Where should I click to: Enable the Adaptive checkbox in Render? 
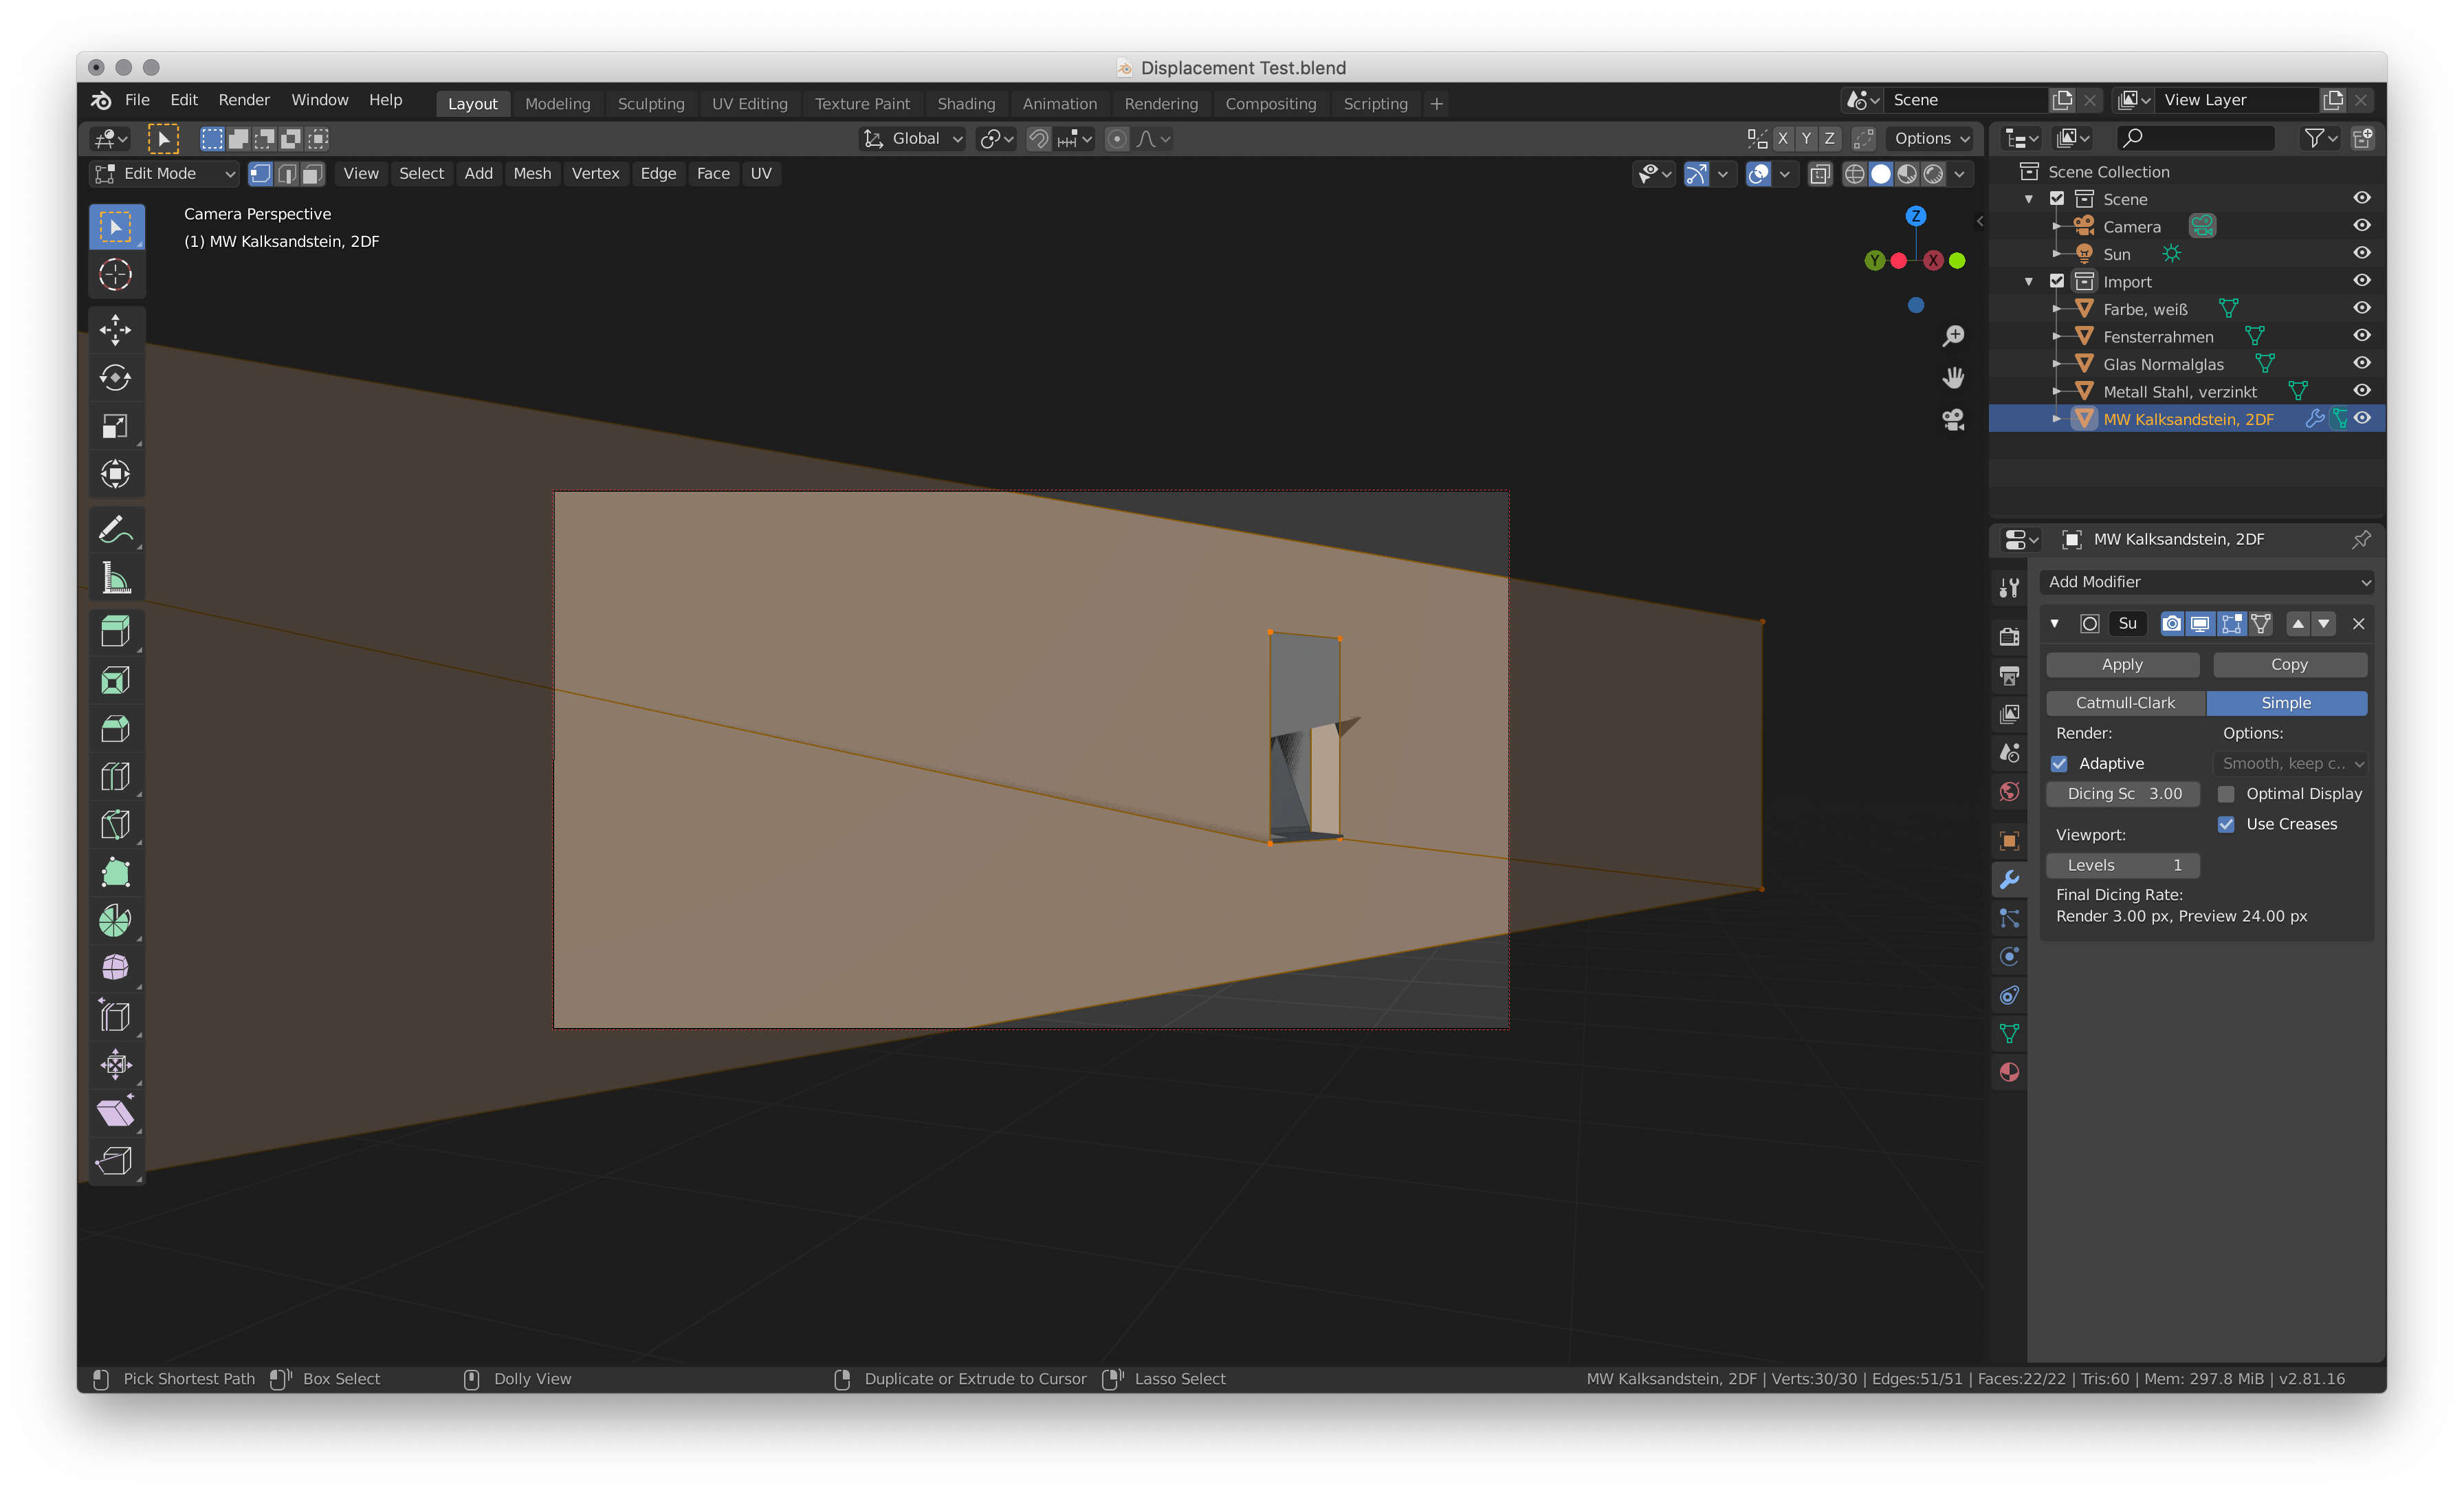point(2059,763)
